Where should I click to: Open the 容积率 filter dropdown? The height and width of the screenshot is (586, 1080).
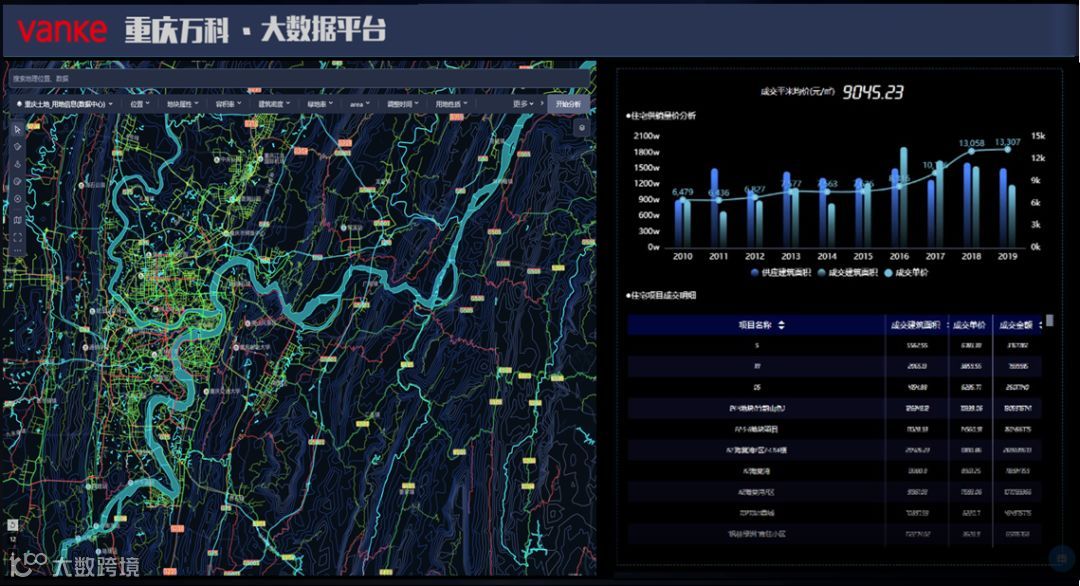[x=228, y=104]
